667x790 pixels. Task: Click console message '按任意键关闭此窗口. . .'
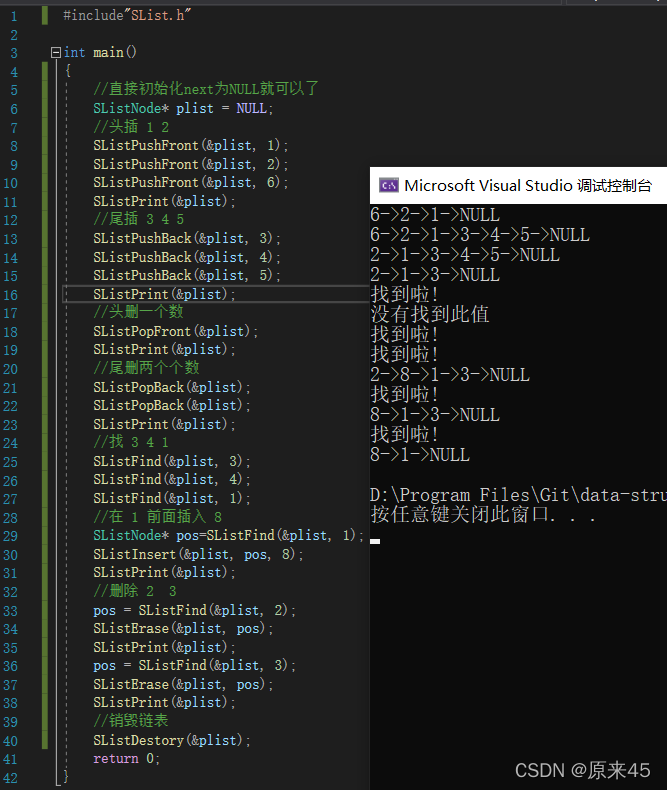coord(483,515)
